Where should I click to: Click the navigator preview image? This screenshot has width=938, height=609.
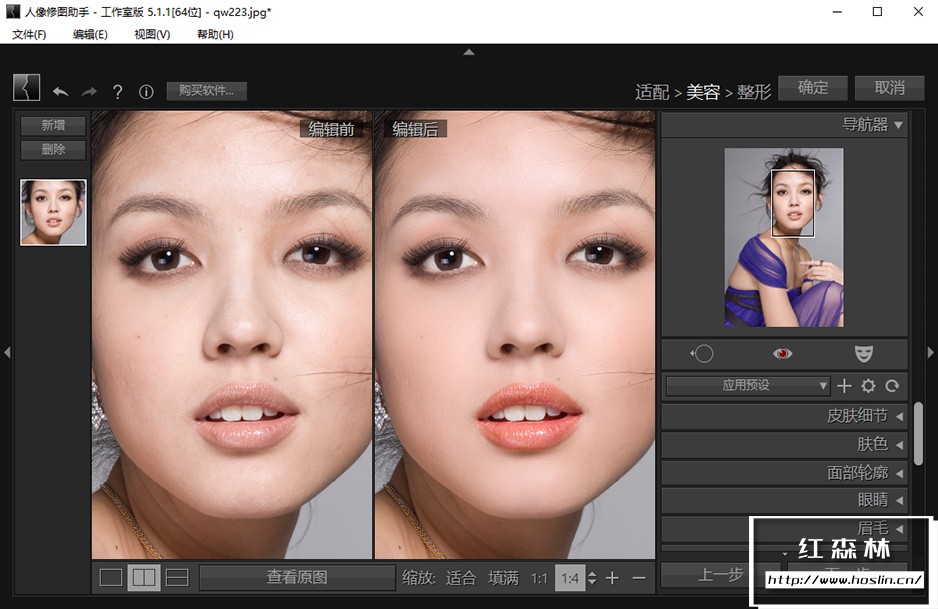point(784,237)
